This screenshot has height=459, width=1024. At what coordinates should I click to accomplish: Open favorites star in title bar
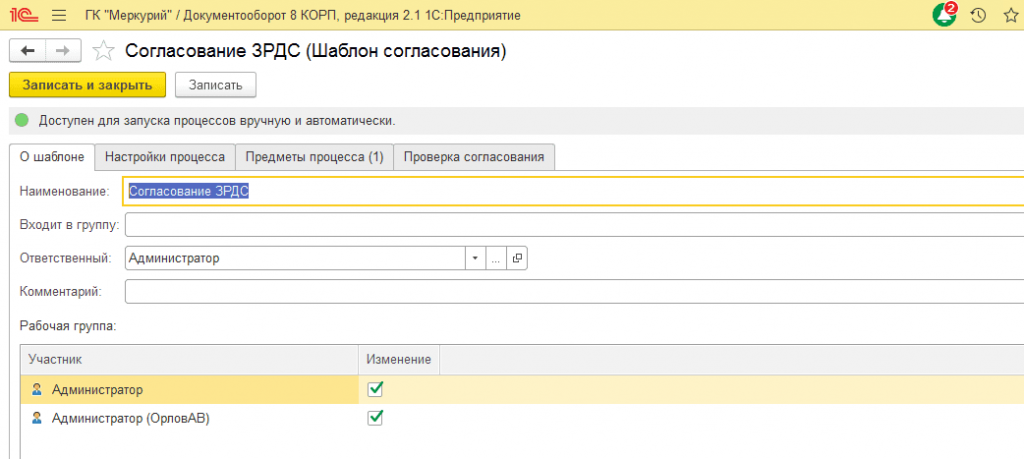[x=1010, y=15]
